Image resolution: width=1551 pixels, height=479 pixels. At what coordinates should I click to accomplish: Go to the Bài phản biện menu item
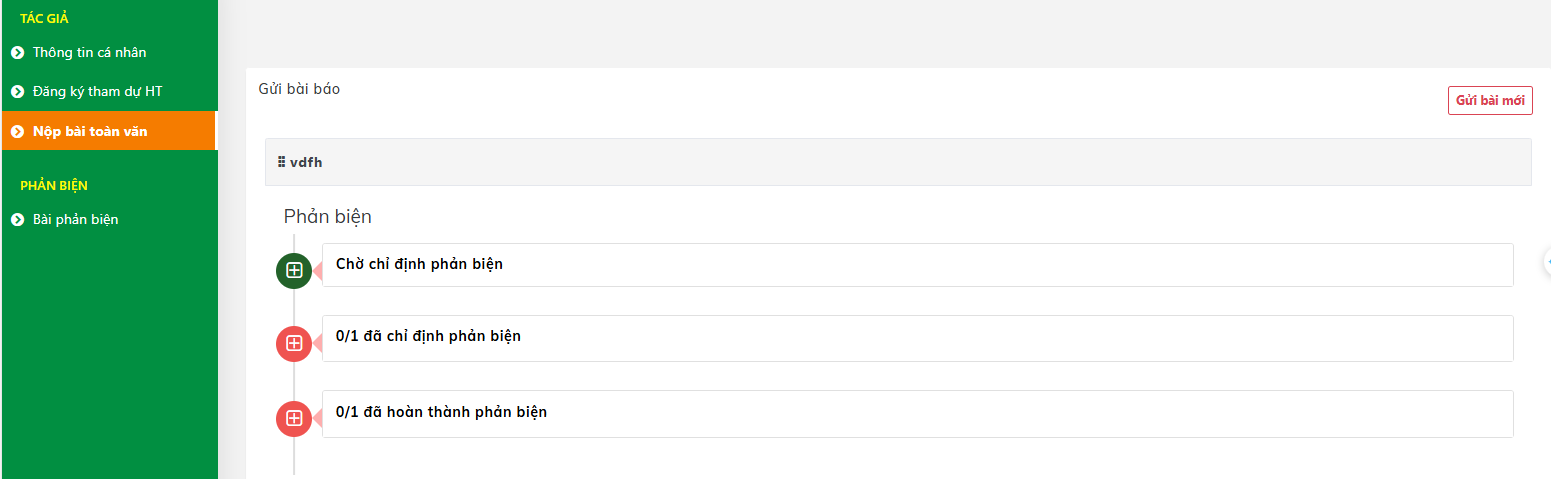pyautogui.click(x=75, y=220)
